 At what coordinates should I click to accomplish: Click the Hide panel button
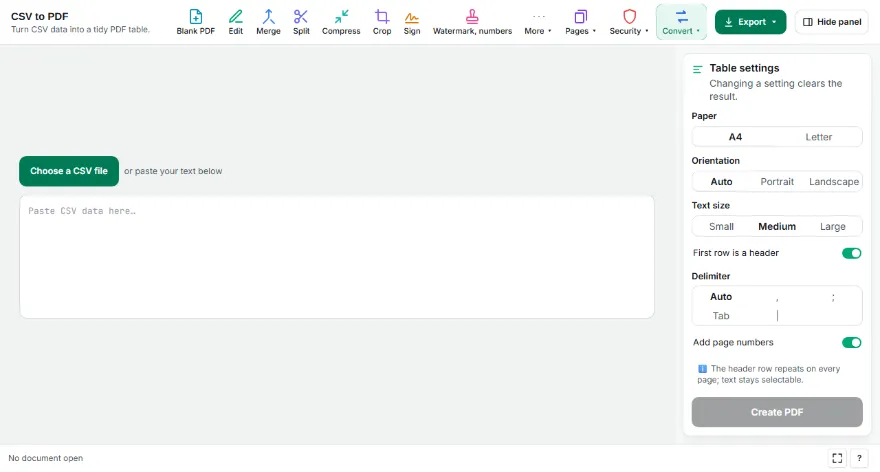[832, 22]
